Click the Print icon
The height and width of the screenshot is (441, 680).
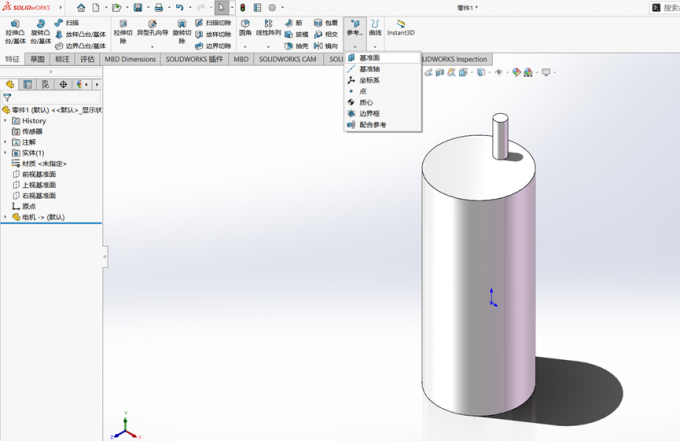click(x=159, y=7)
